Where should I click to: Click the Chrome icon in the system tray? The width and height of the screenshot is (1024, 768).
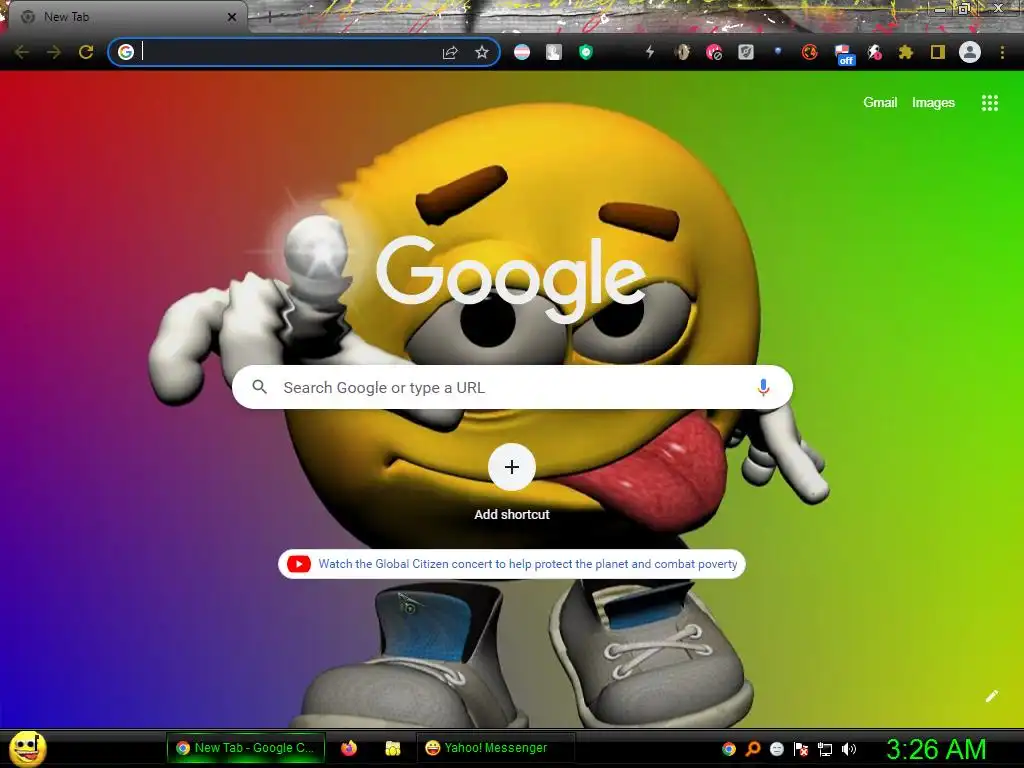click(729, 749)
